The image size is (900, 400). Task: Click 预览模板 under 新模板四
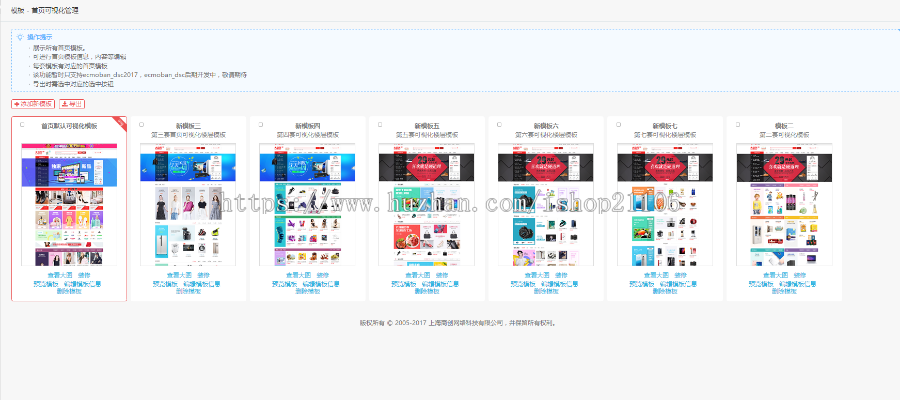(x=284, y=284)
